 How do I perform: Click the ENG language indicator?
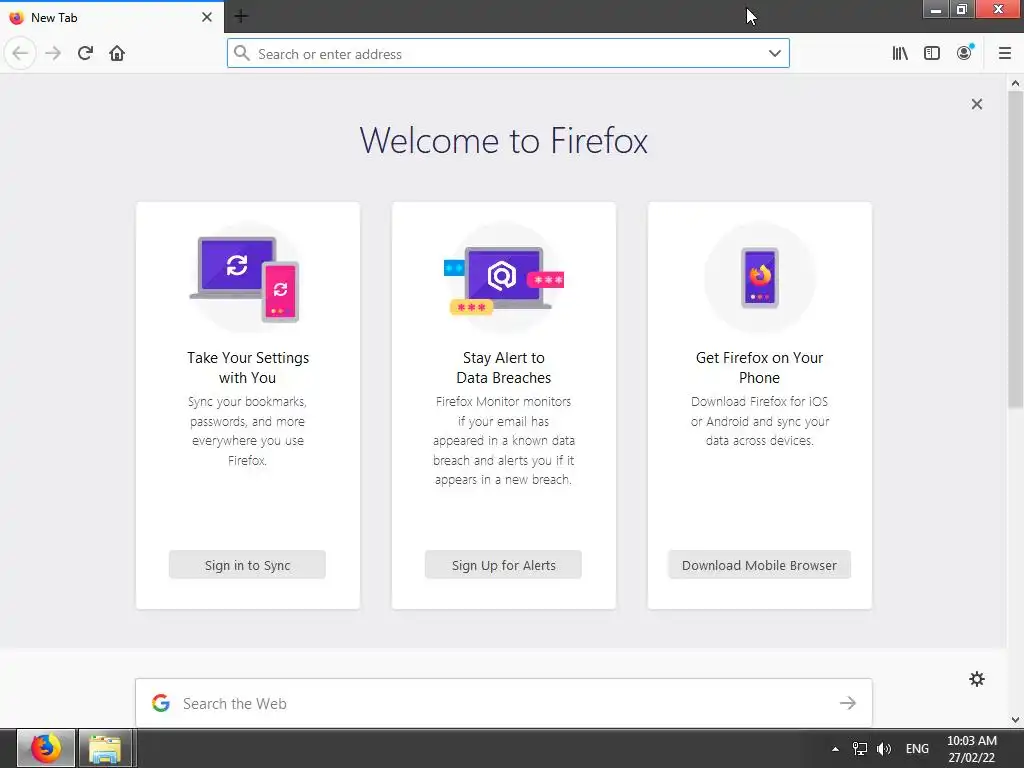point(917,748)
